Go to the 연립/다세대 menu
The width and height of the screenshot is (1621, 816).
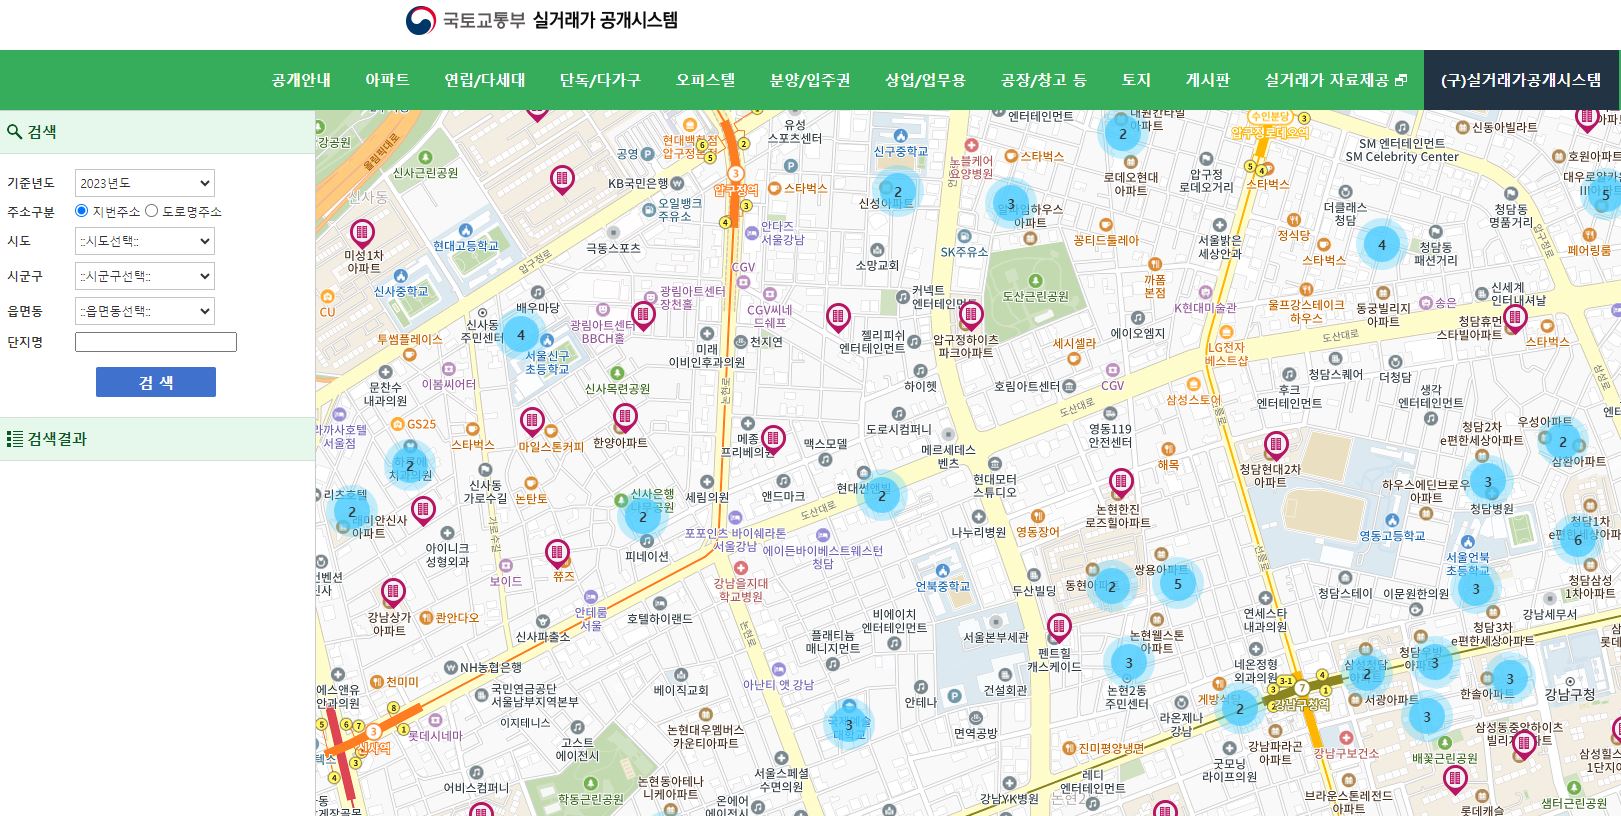click(484, 80)
